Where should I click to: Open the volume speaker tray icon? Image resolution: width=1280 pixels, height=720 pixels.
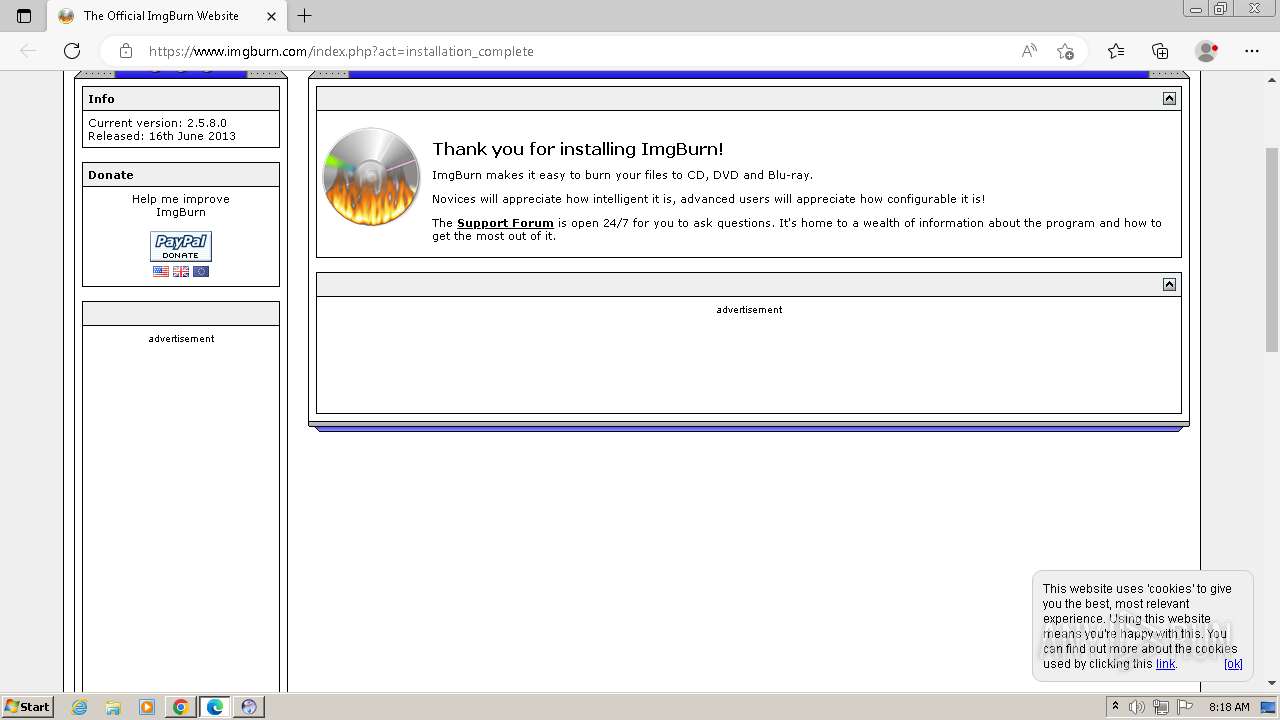(1137, 707)
